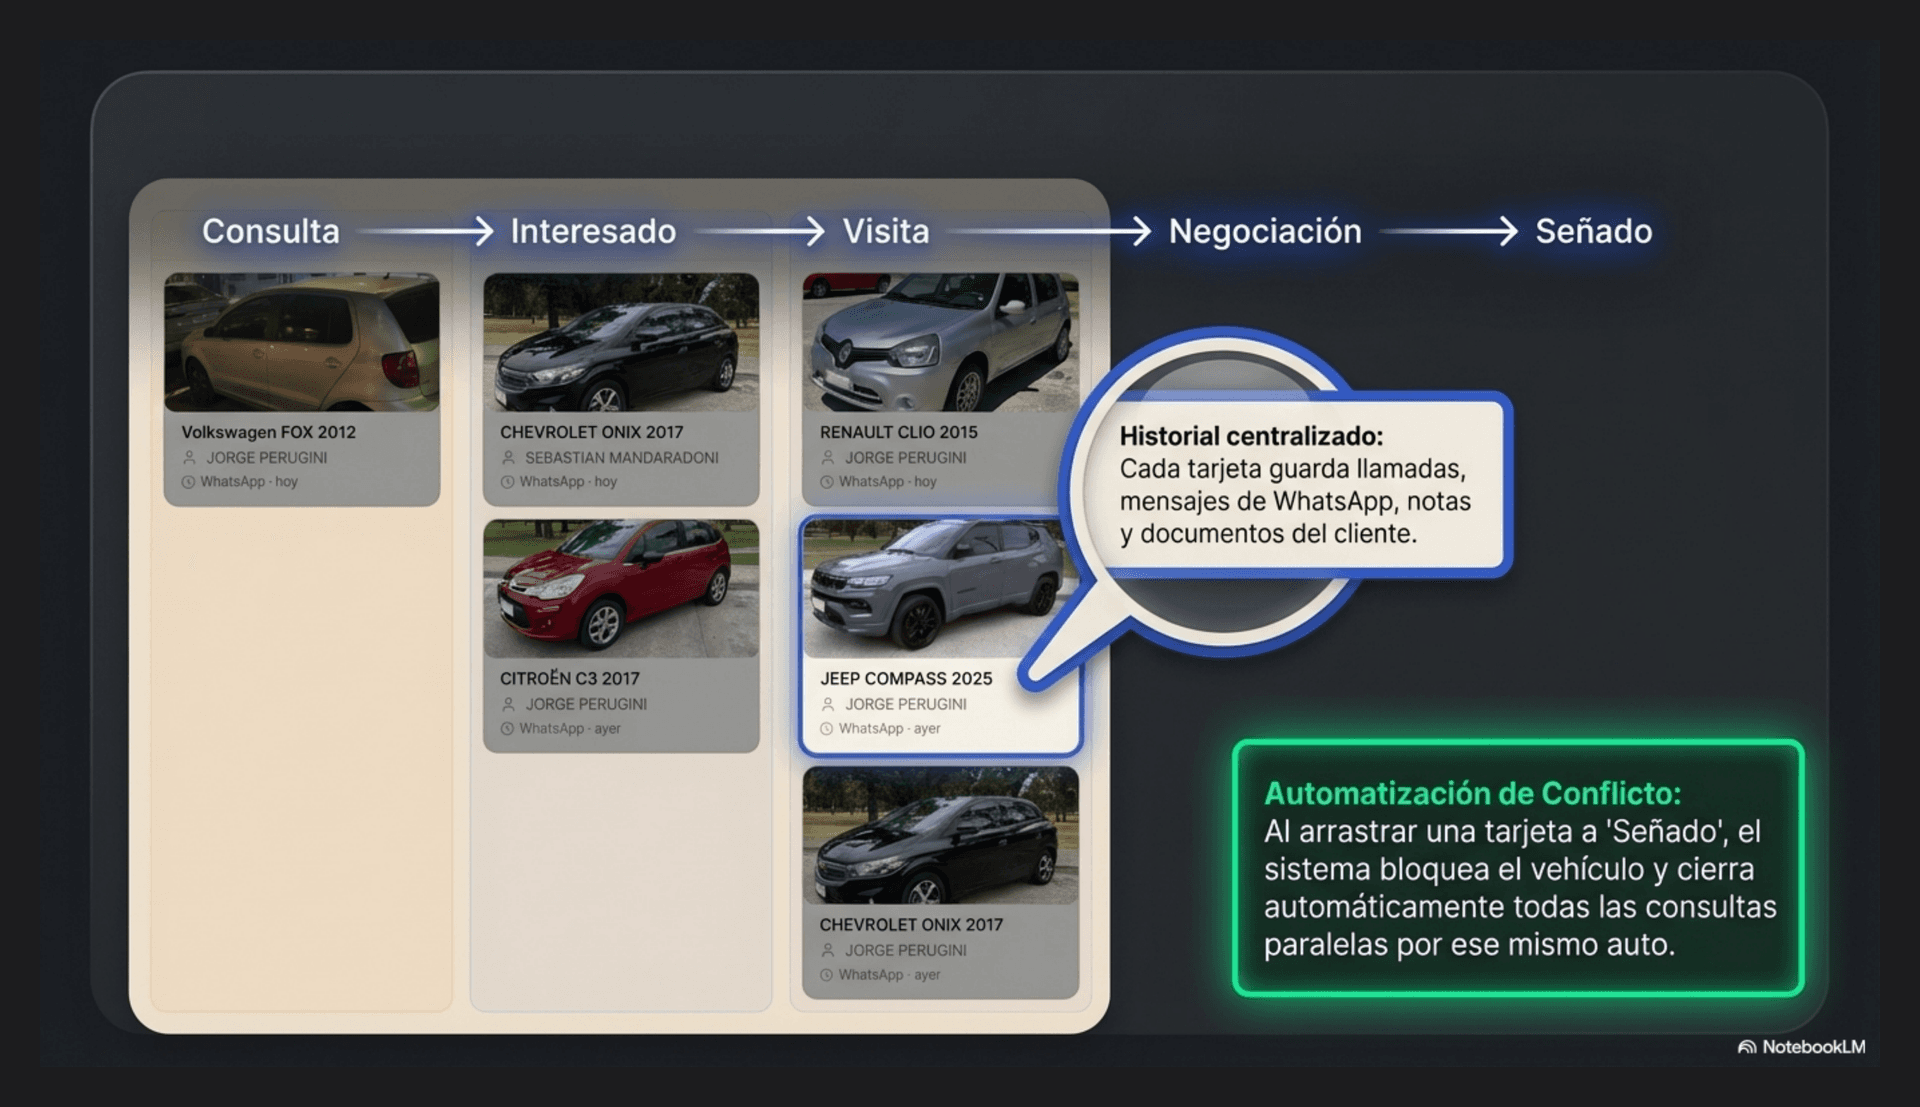
Task: Click the NotebookLM logo icon
Action: pos(1747,1047)
